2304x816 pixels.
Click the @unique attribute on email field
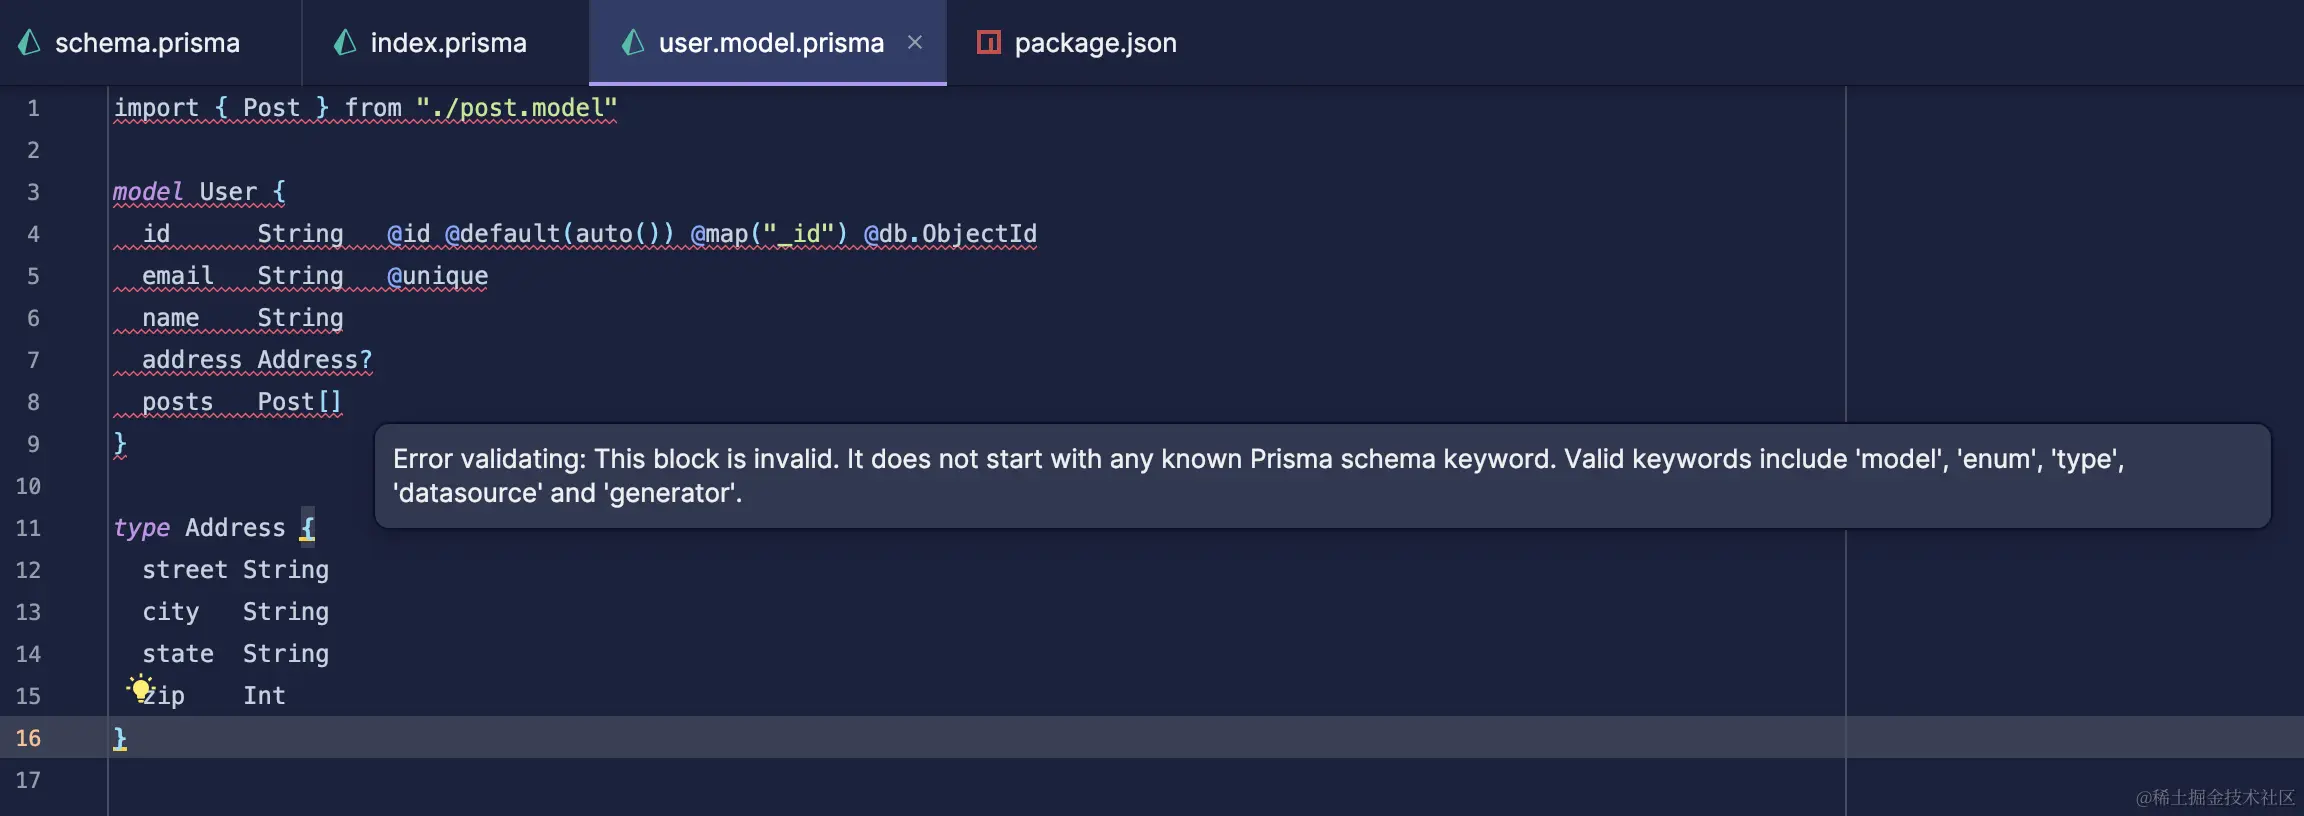(437, 276)
